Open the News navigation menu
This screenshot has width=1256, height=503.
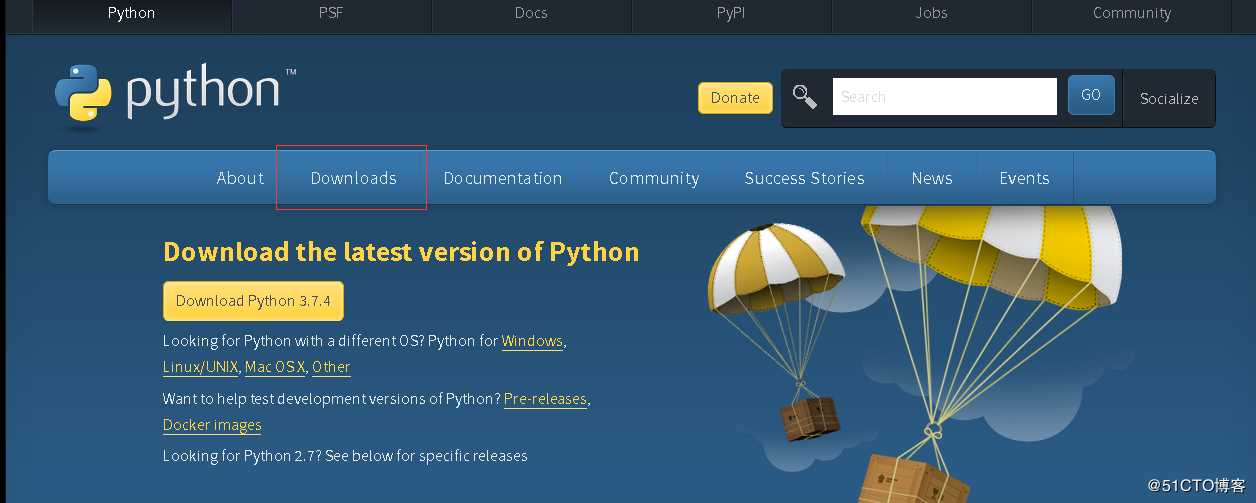pos(932,178)
